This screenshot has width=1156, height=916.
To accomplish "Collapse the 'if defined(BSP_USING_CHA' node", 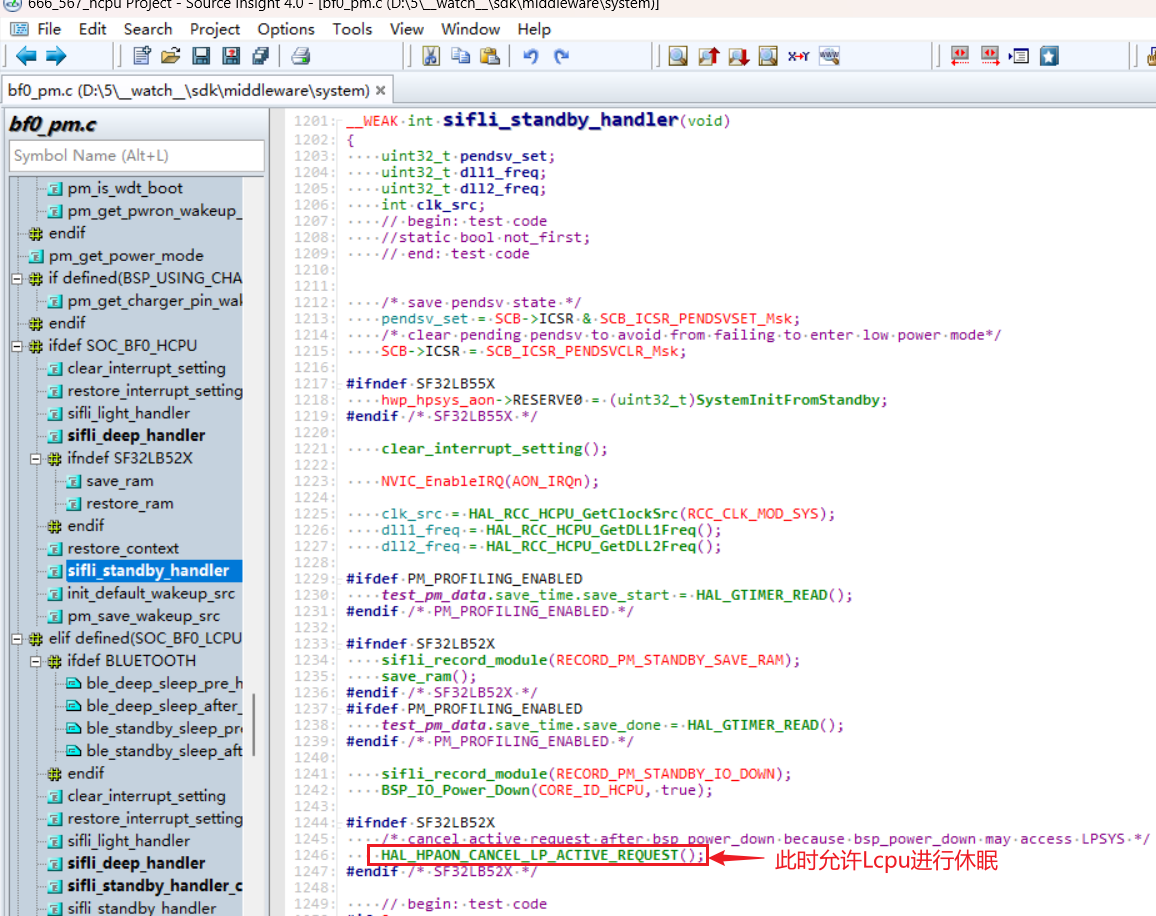I will click(17, 279).
